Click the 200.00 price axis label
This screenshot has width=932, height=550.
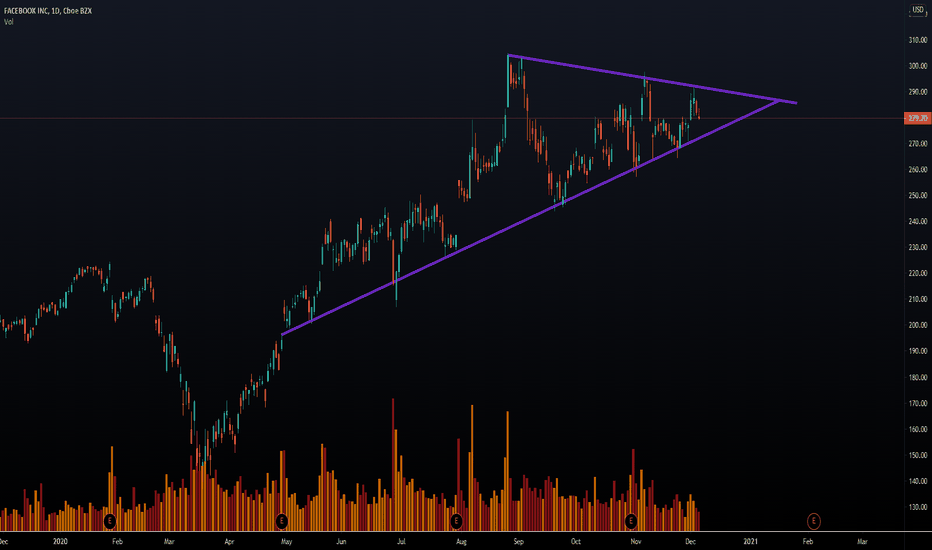click(918, 325)
